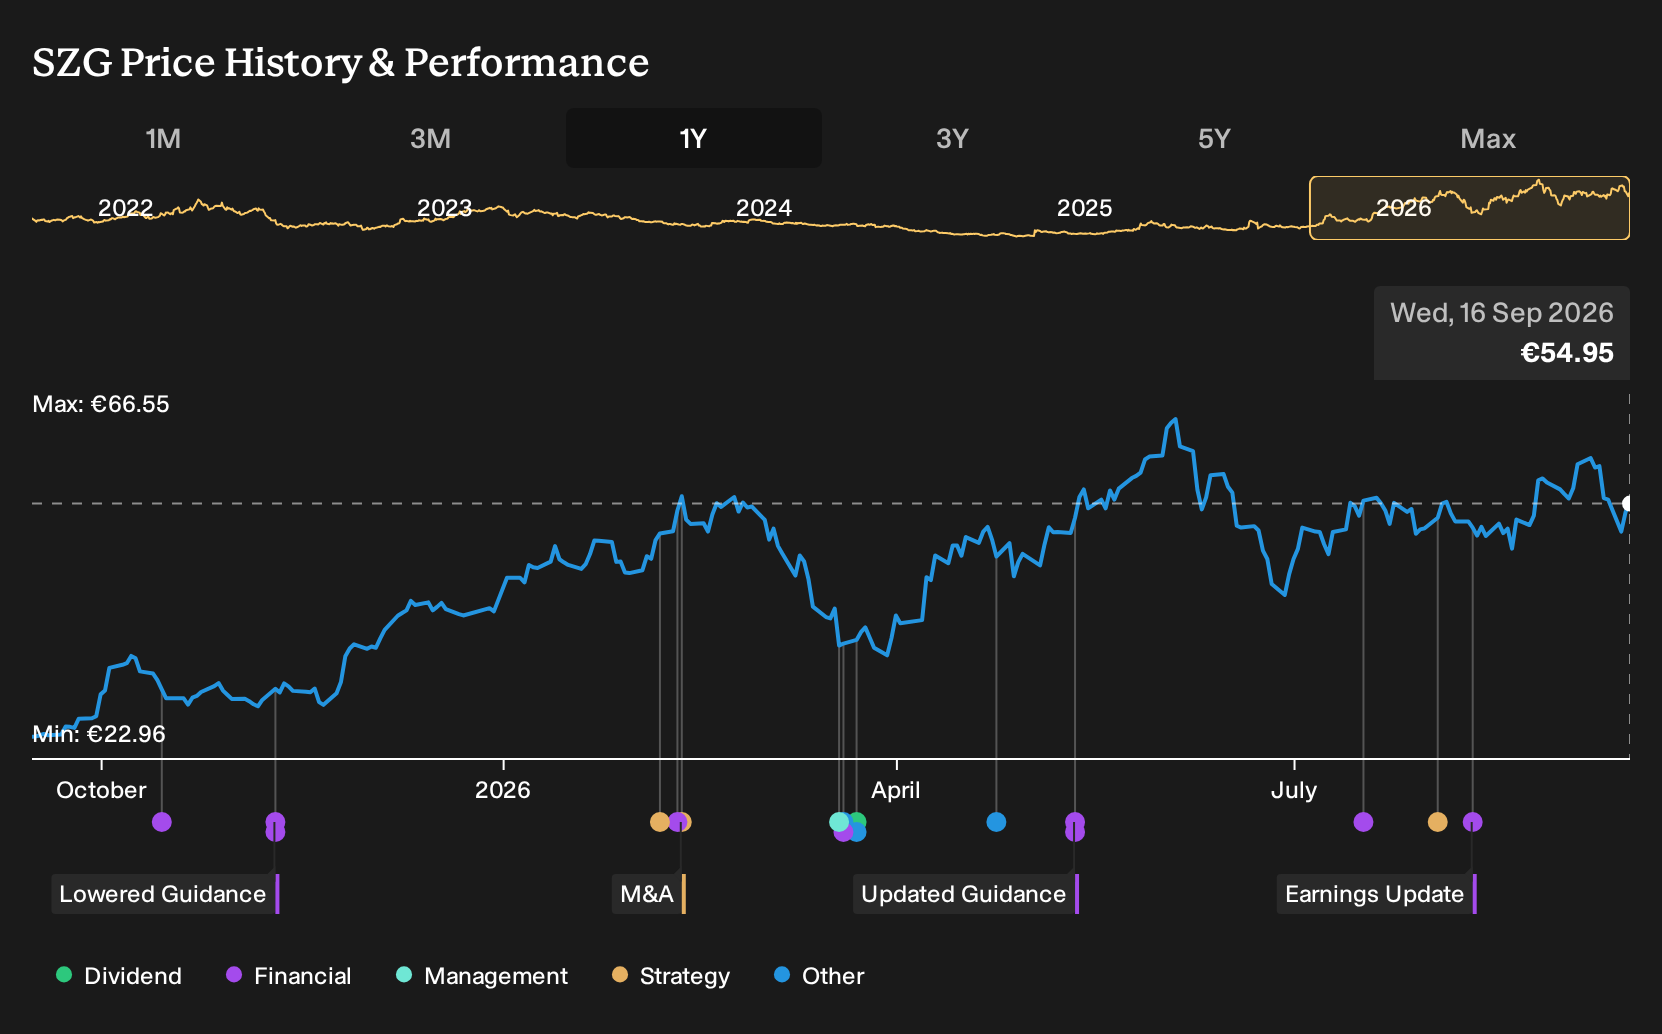The height and width of the screenshot is (1034, 1662).
Task: Show the Max time range
Action: 1488,138
